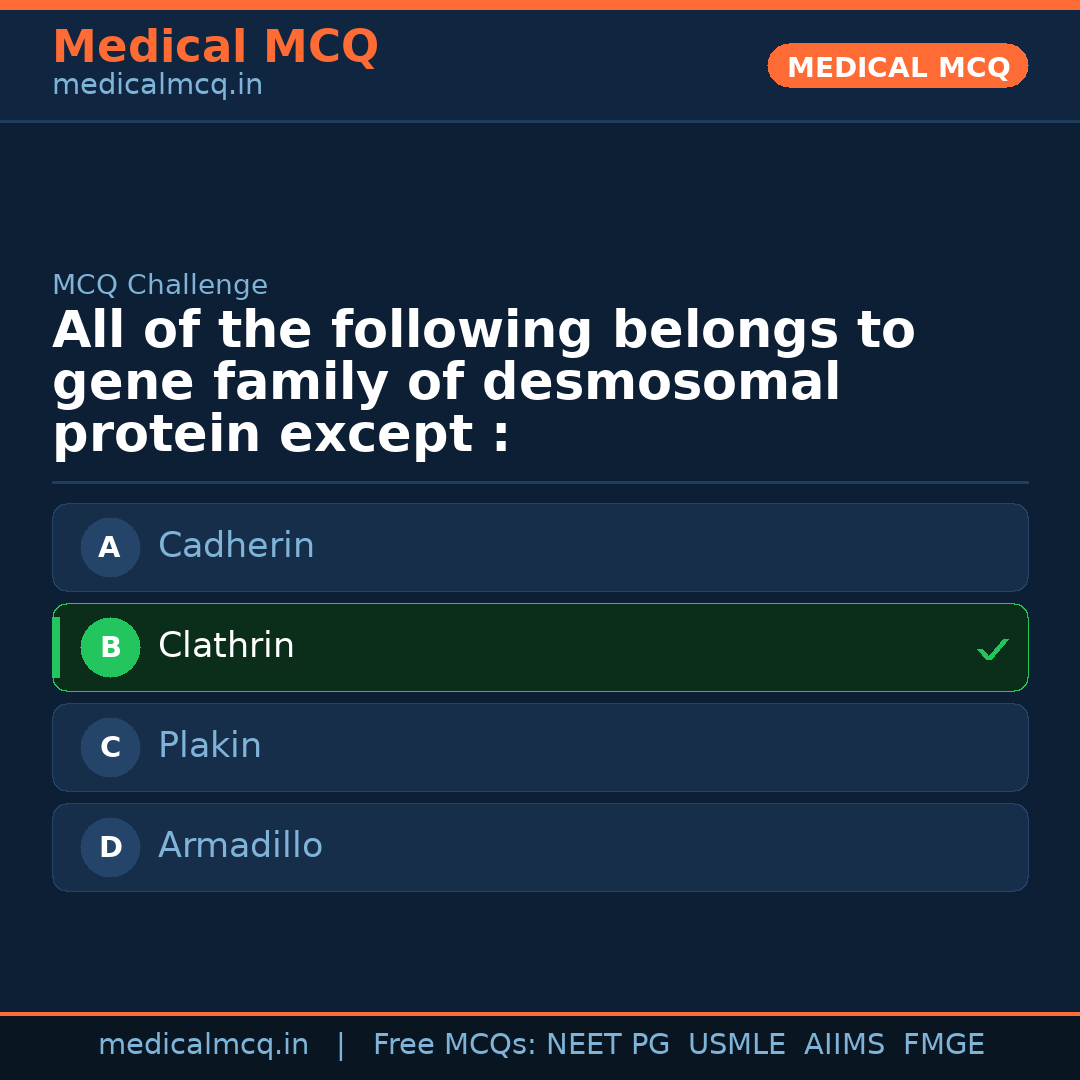Select answer option C Plakin

click(540, 747)
